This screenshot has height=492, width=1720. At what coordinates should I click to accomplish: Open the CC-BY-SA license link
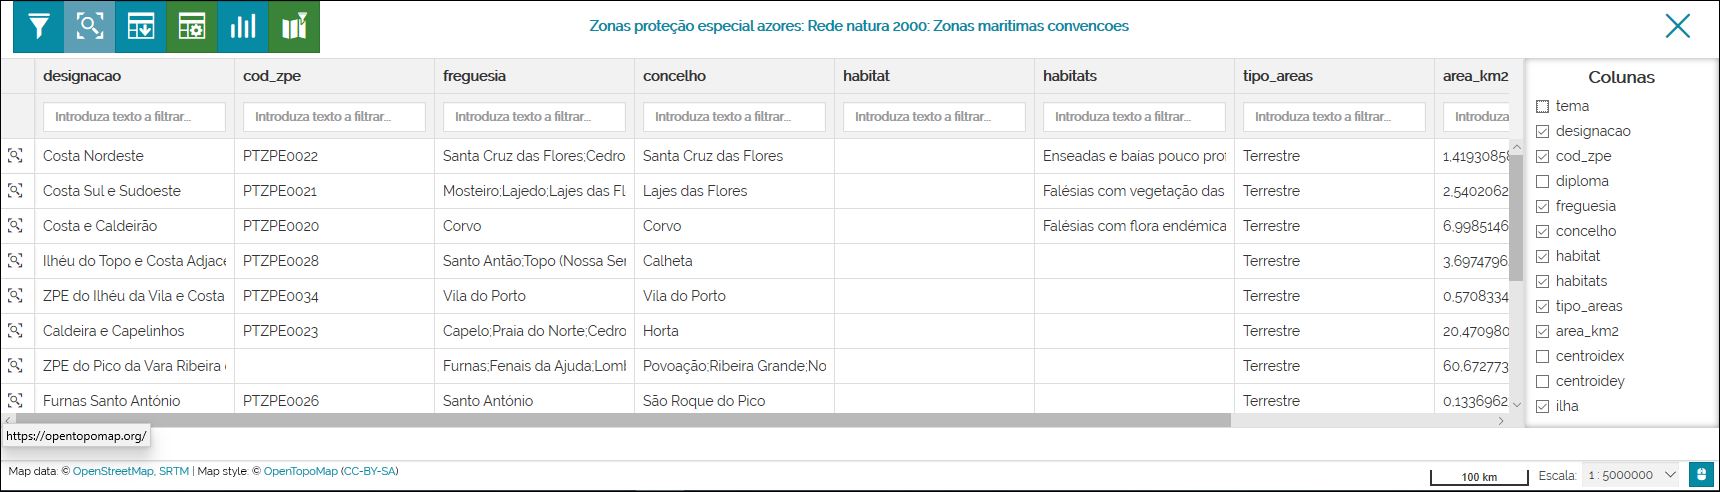369,471
